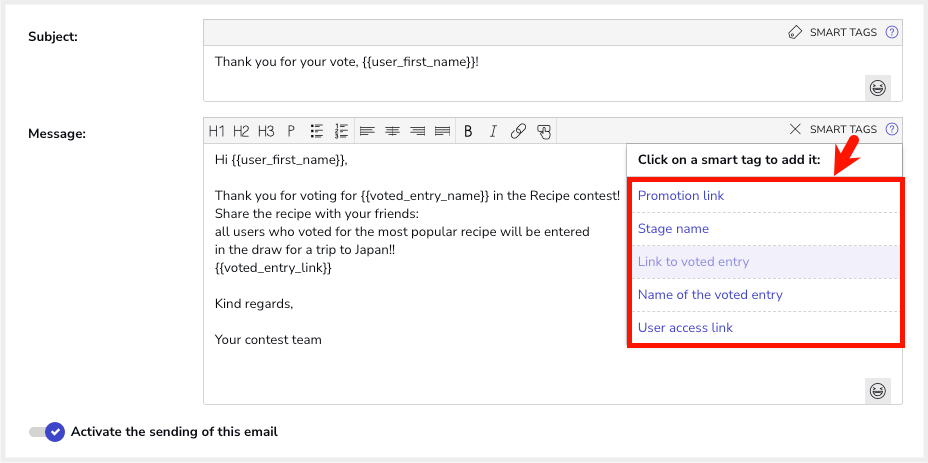
Task: Click the Message SMART TAGS label
Action: tap(843, 129)
